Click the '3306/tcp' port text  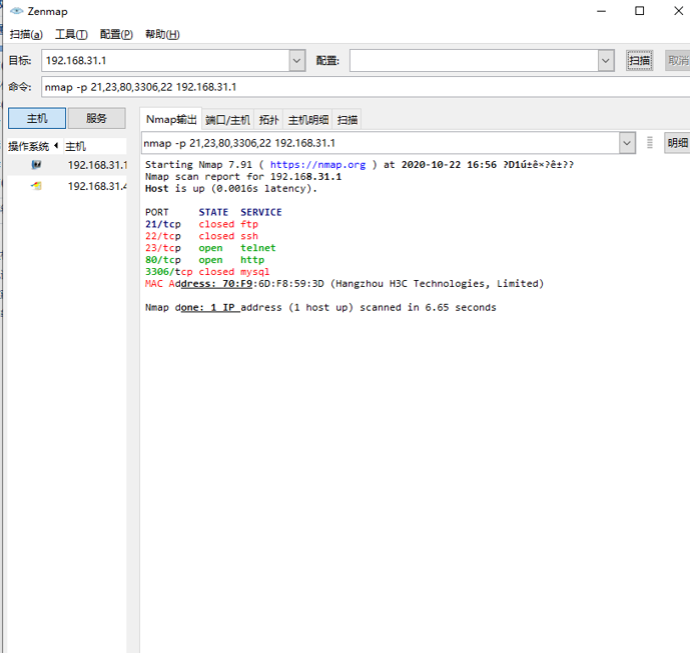click(169, 271)
